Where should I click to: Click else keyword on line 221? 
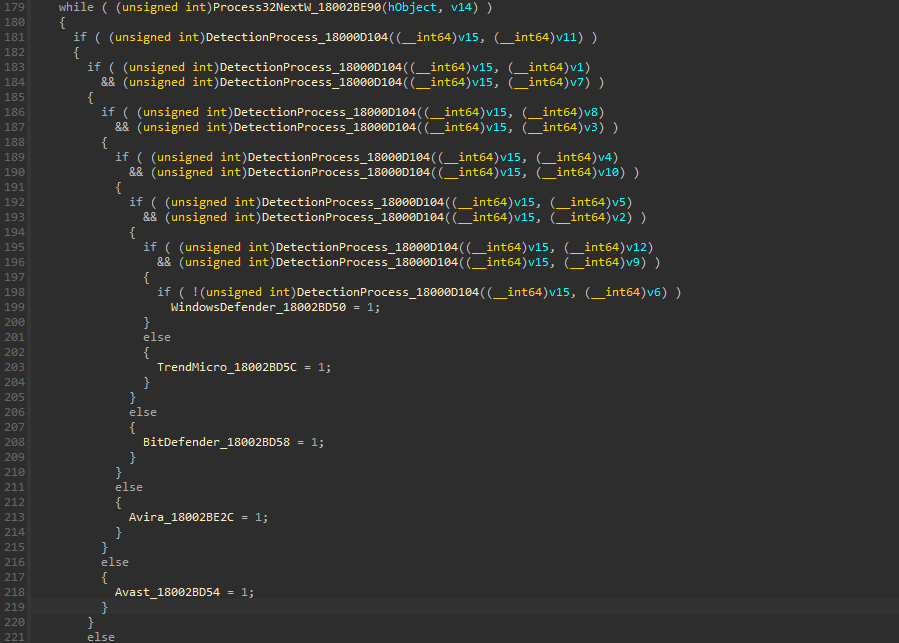(x=101, y=637)
